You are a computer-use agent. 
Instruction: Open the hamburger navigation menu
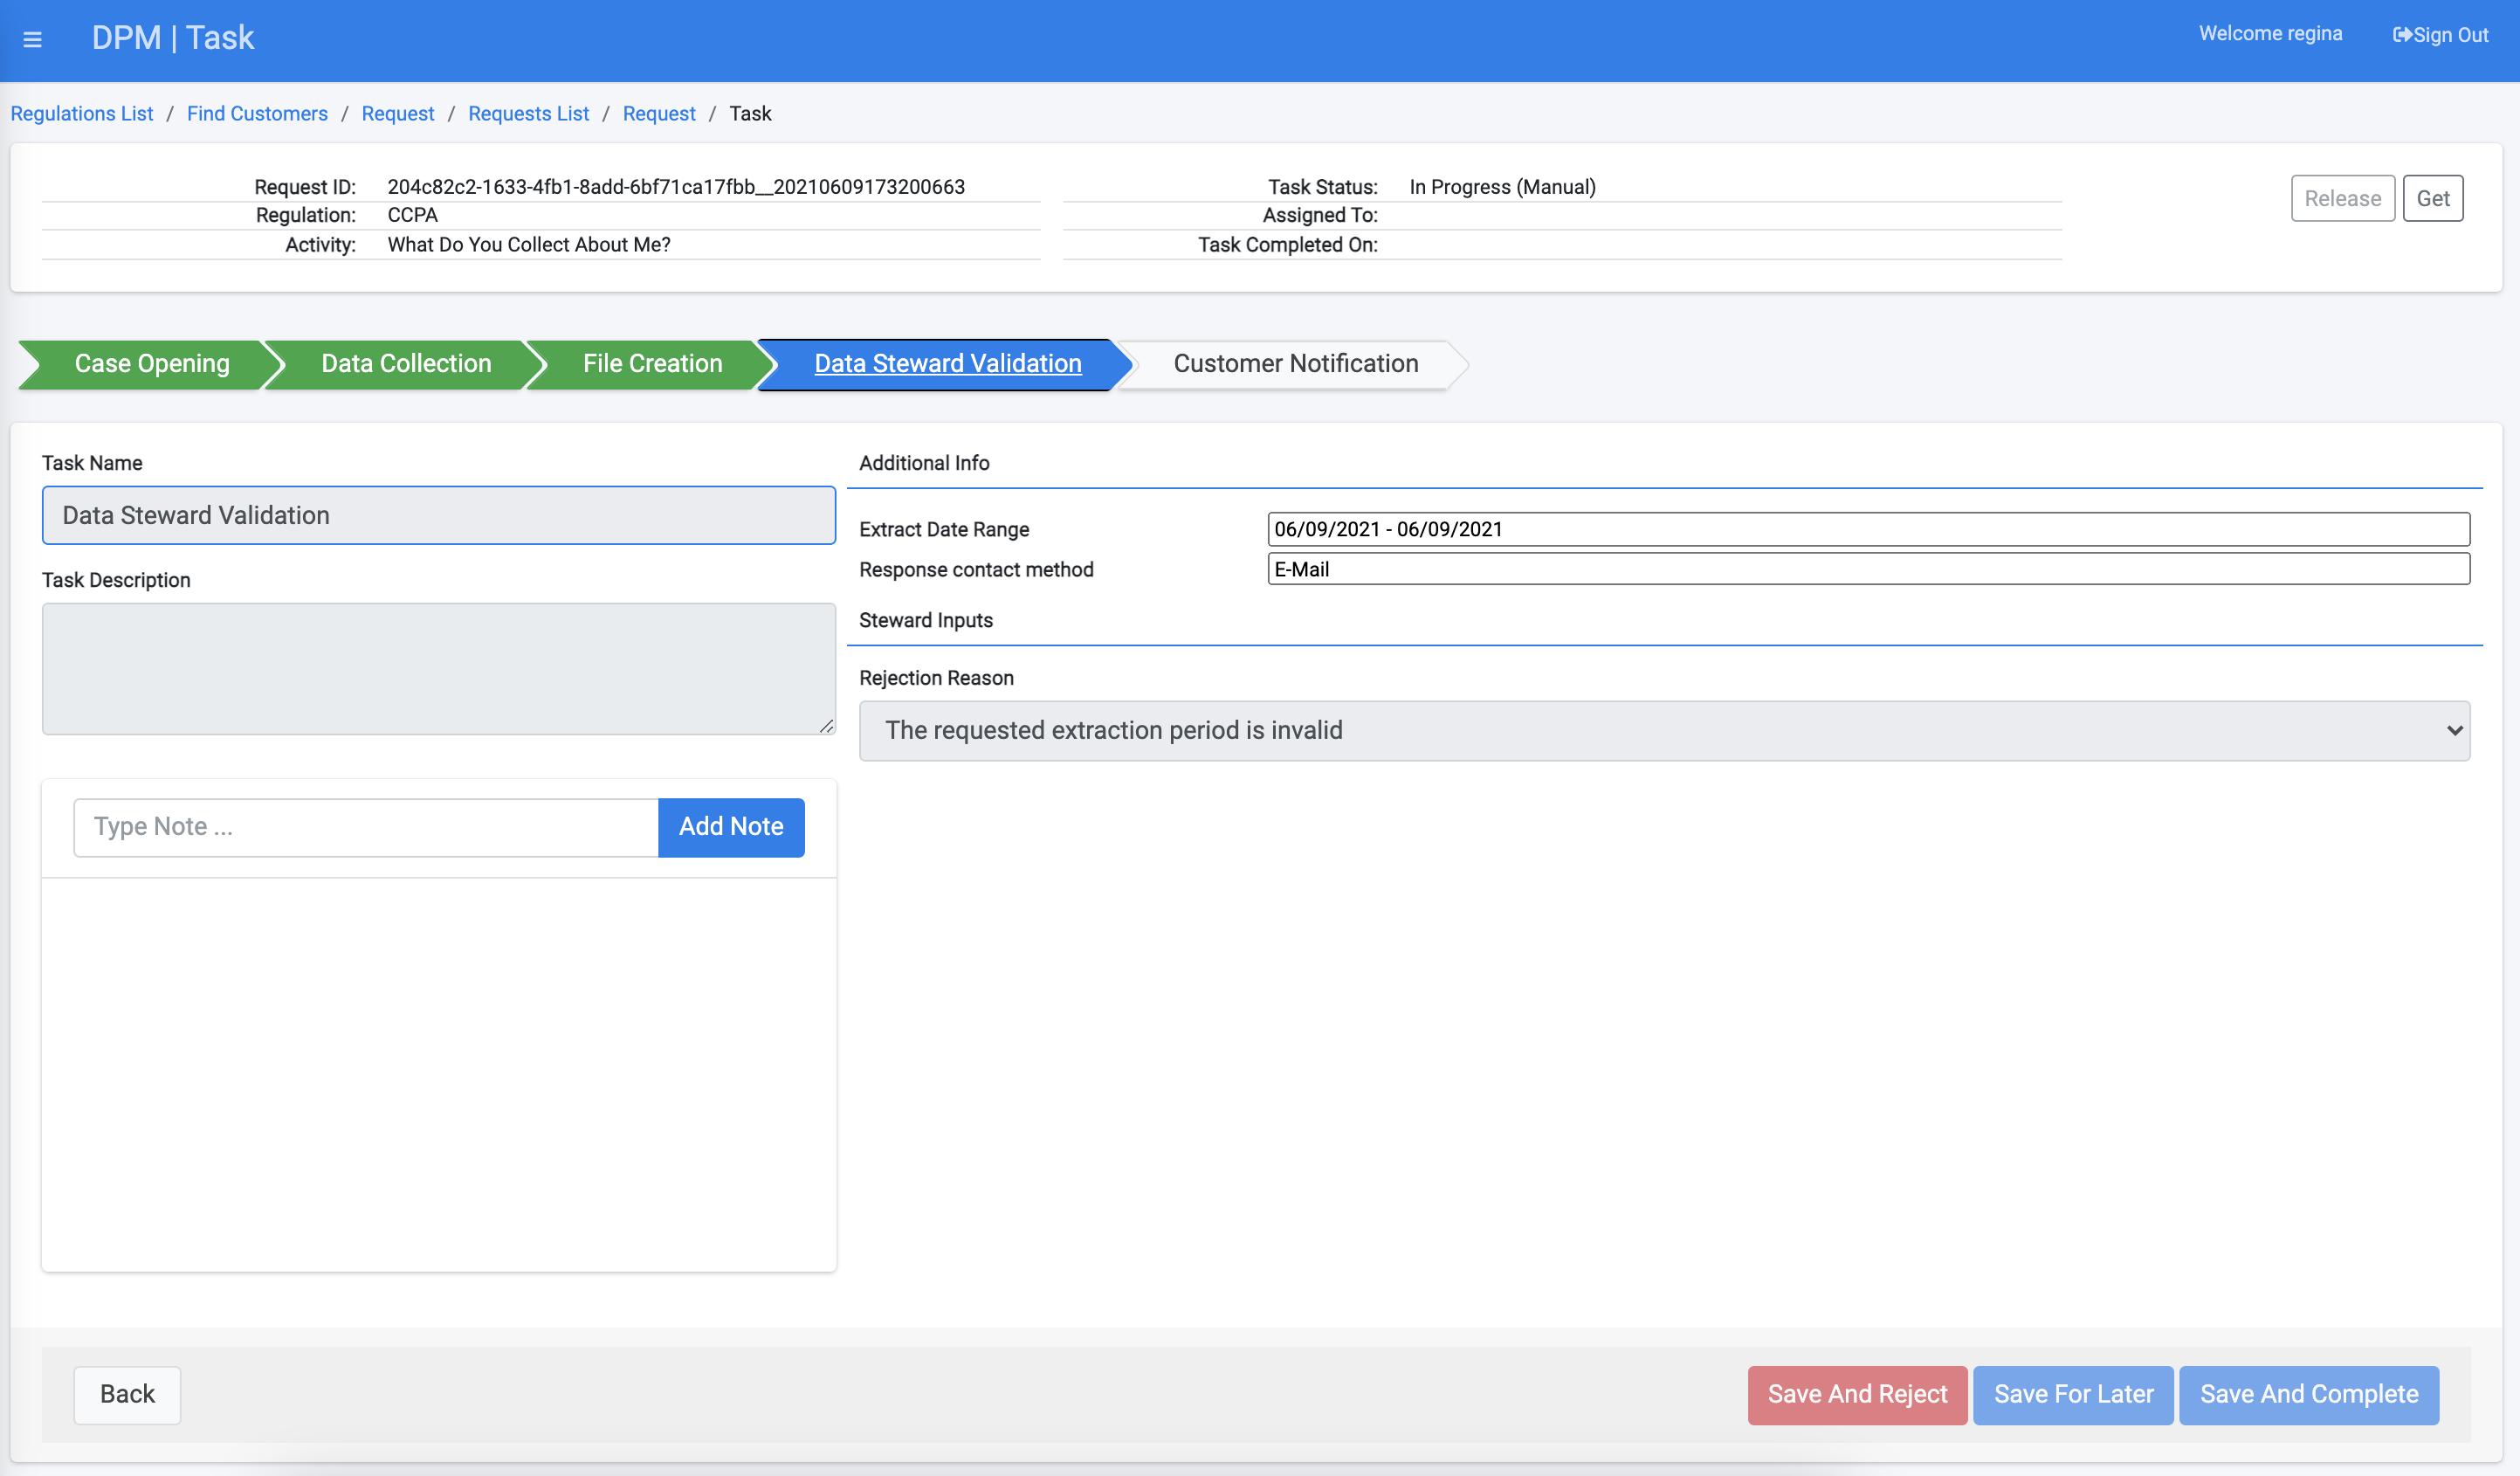click(32, 39)
